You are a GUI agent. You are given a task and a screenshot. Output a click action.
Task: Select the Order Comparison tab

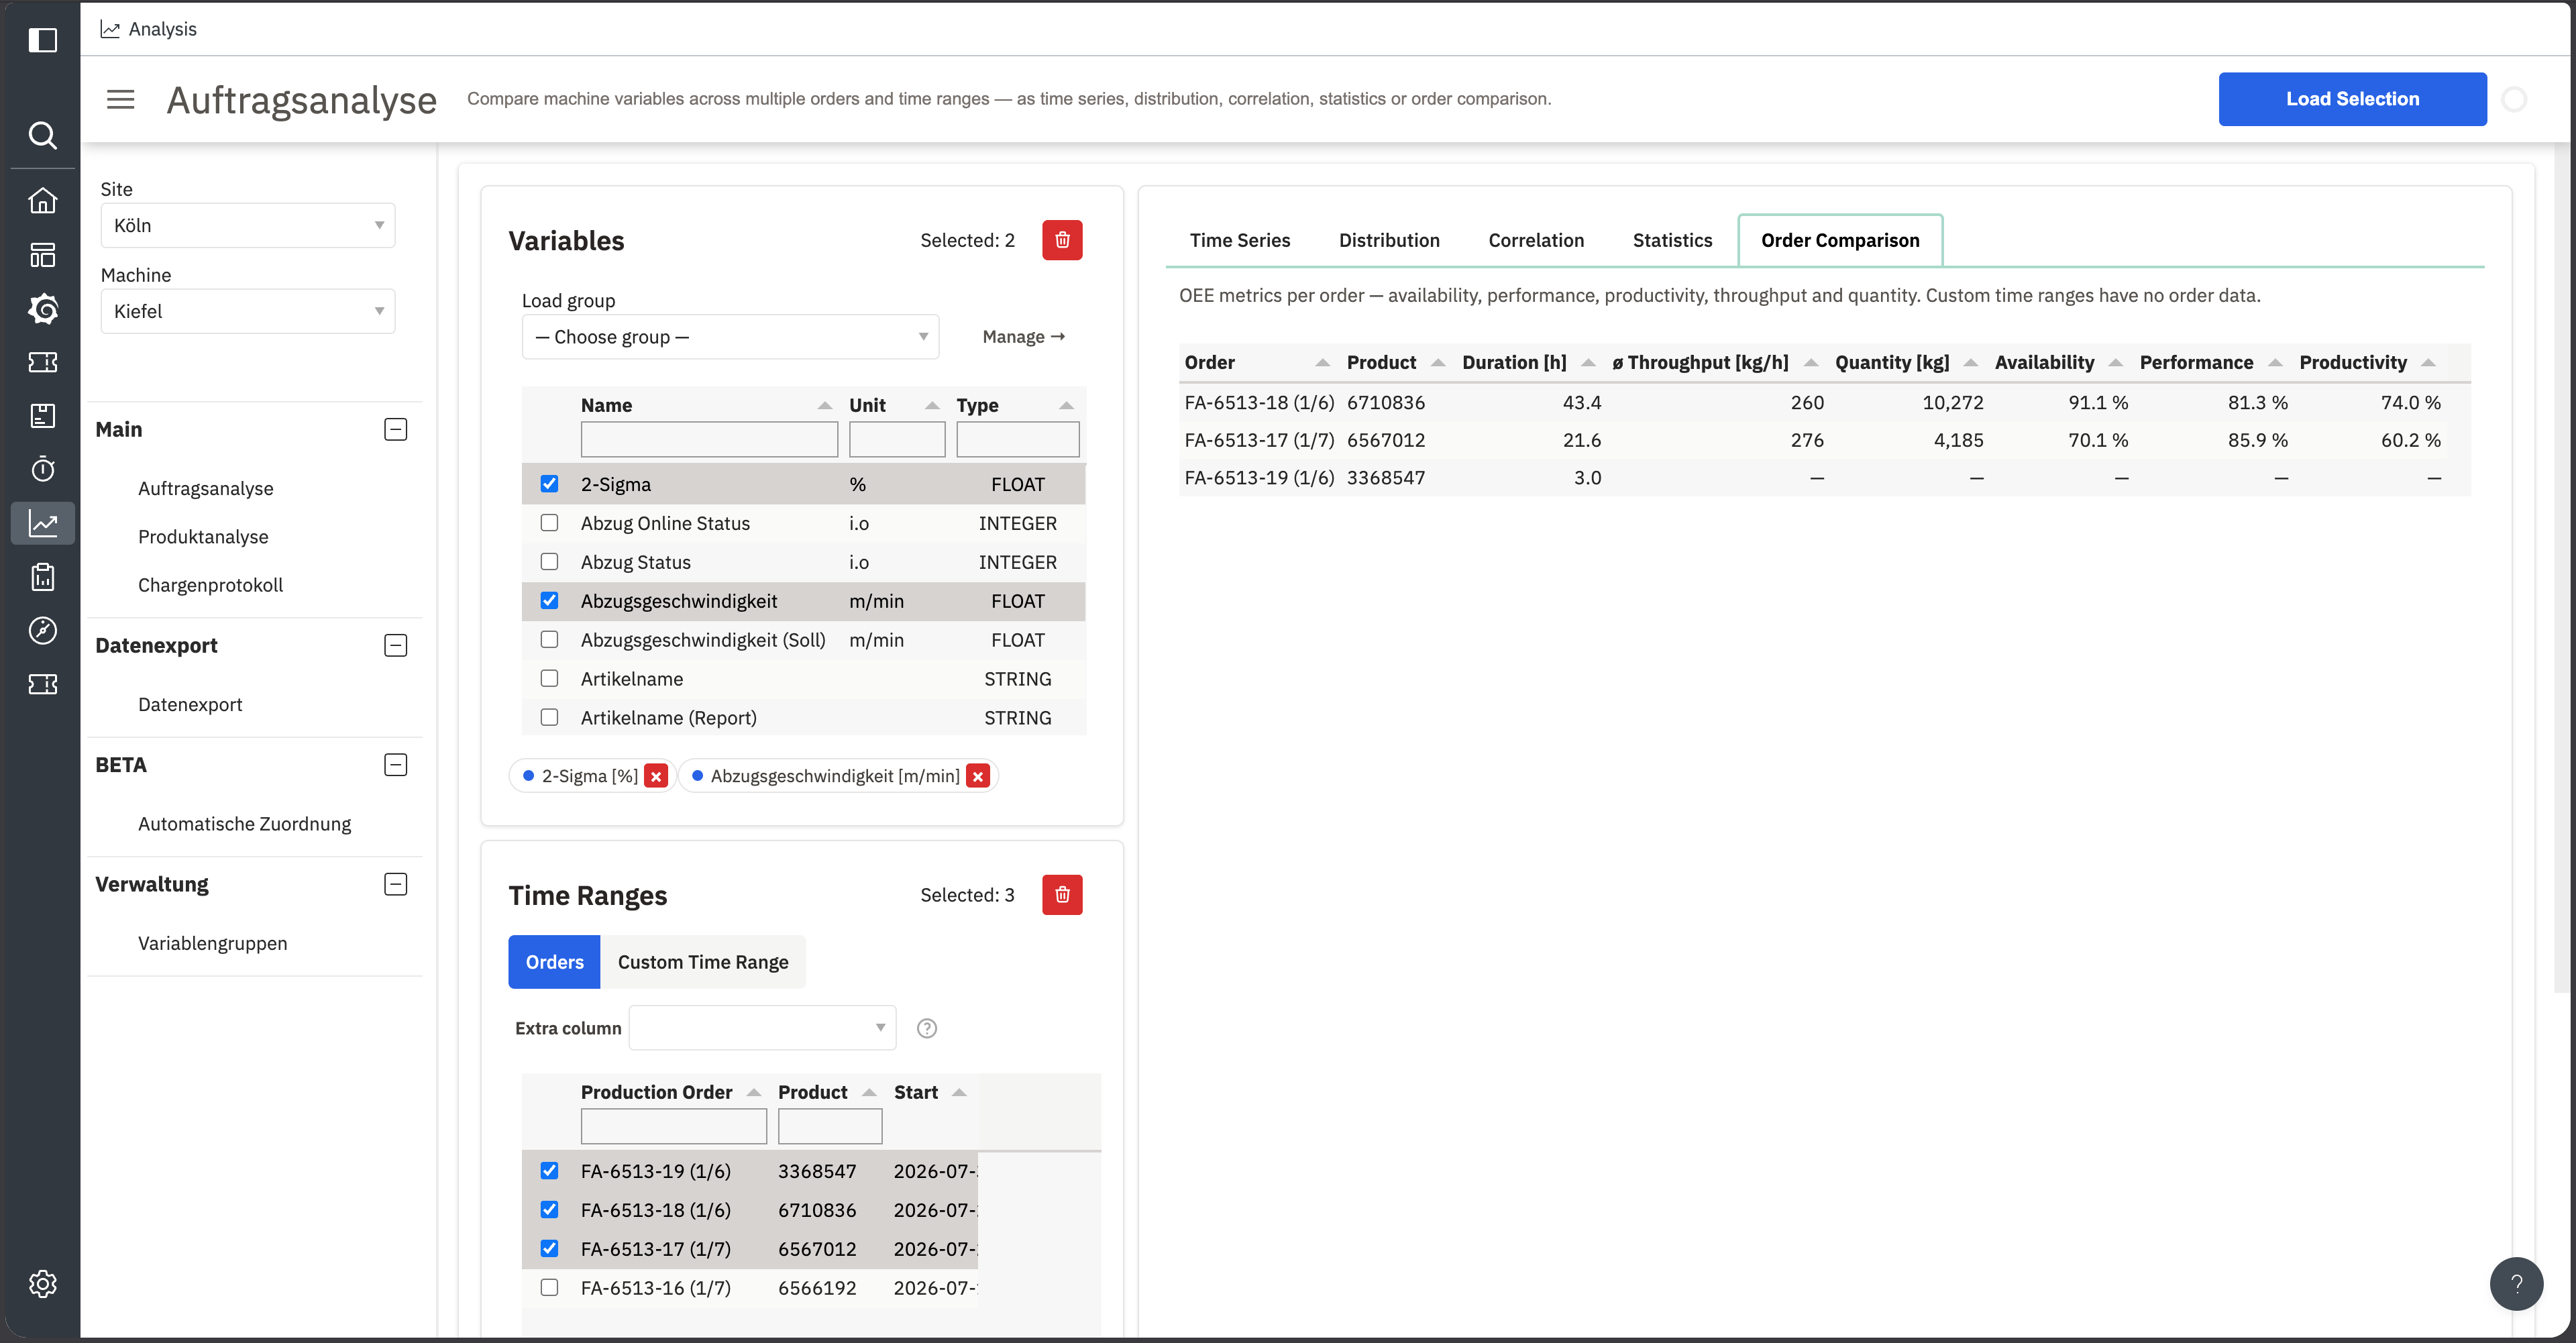[1840, 240]
